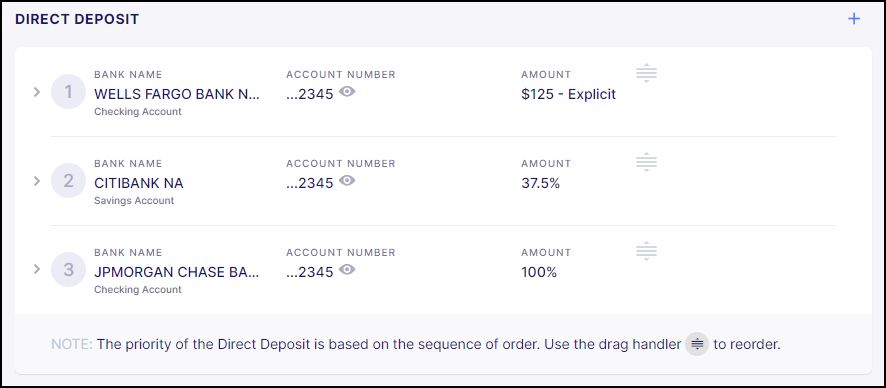Add a new direct deposit with plus icon
The image size is (886, 388).
[854, 19]
